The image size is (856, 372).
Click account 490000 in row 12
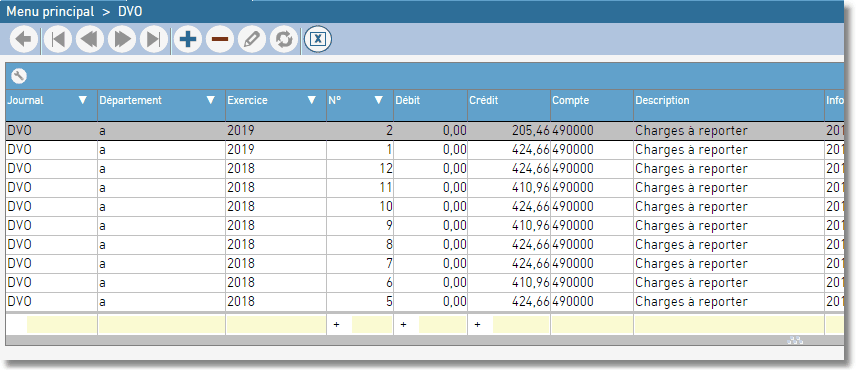coord(573,169)
